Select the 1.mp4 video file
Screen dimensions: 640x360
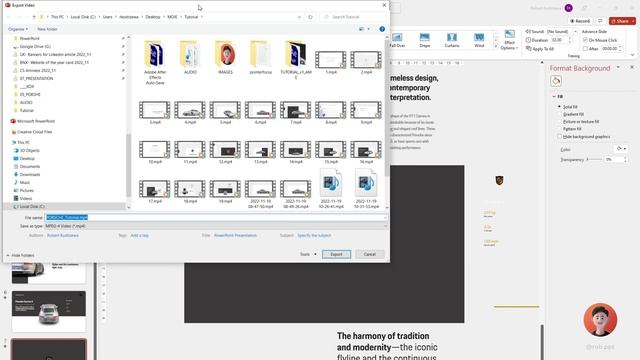tap(331, 62)
